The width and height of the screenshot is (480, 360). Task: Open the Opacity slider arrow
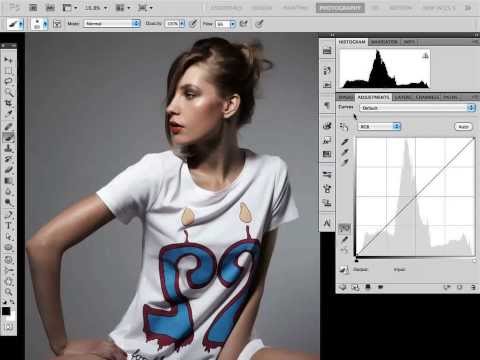[x=182, y=24]
